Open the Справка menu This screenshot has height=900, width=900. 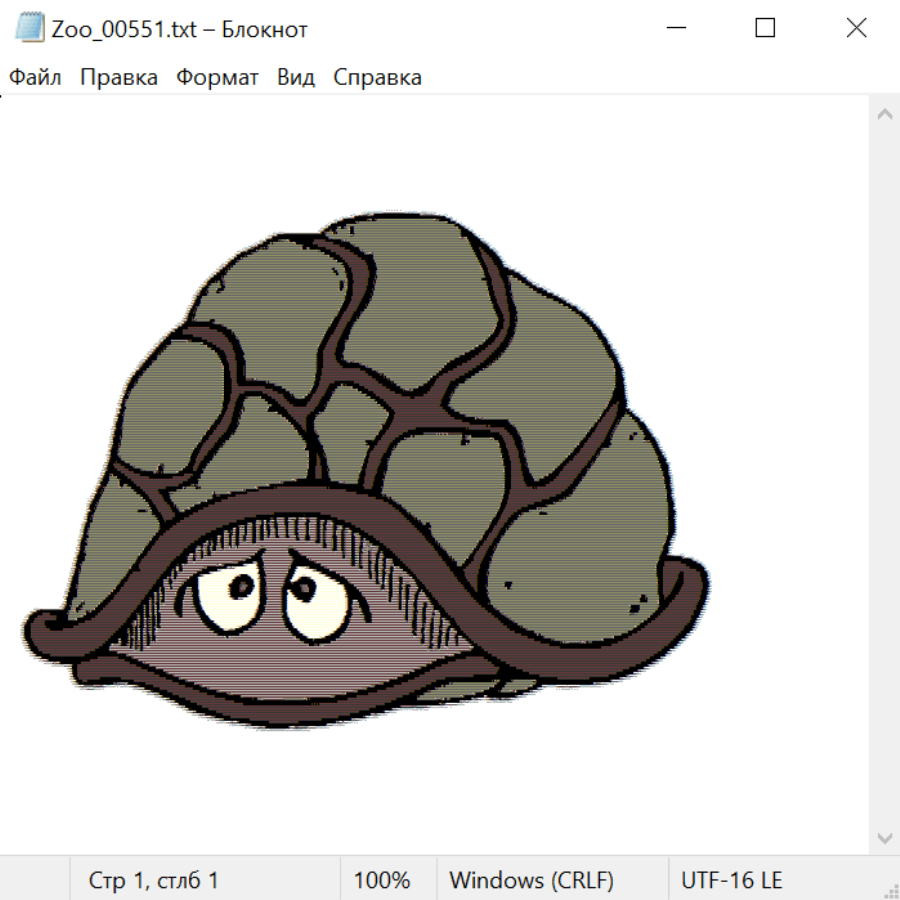377,78
